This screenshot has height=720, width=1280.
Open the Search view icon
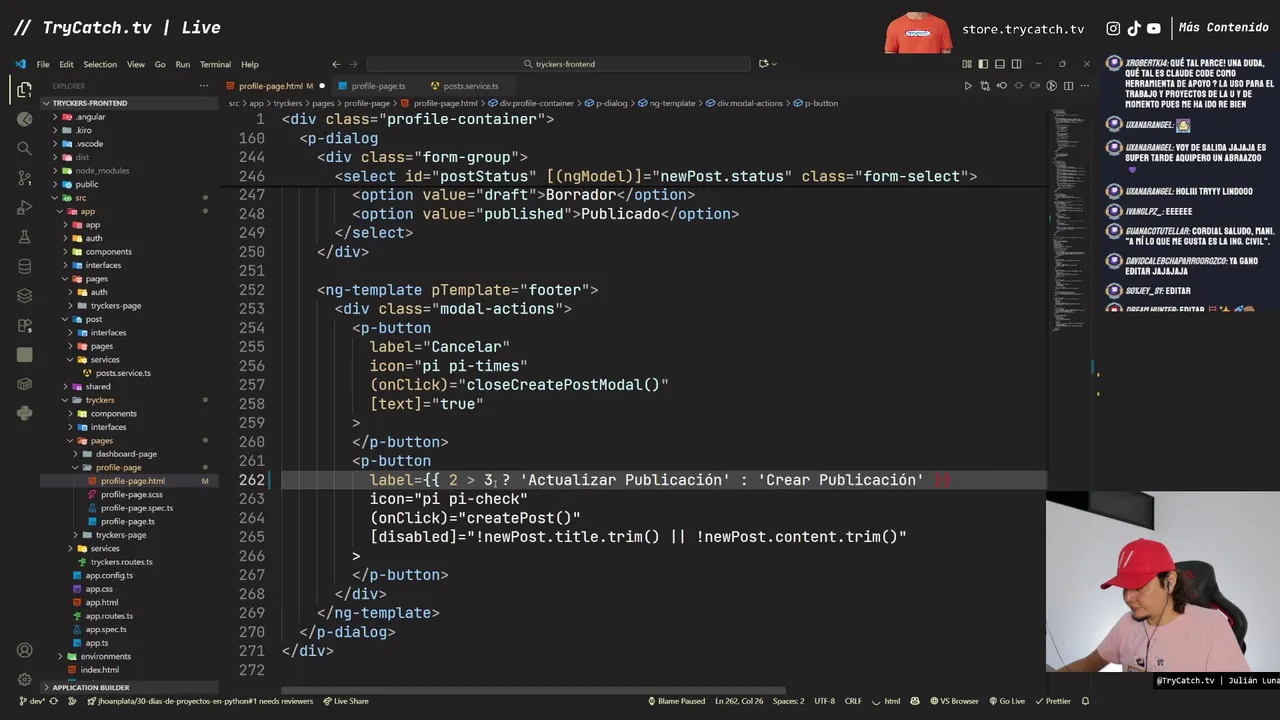24,148
